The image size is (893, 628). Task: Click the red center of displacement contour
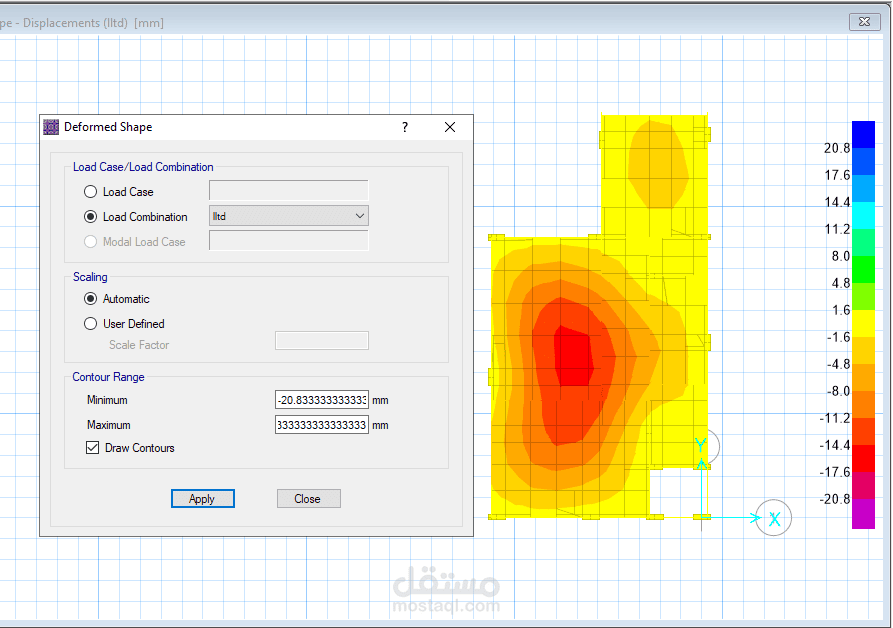574,358
